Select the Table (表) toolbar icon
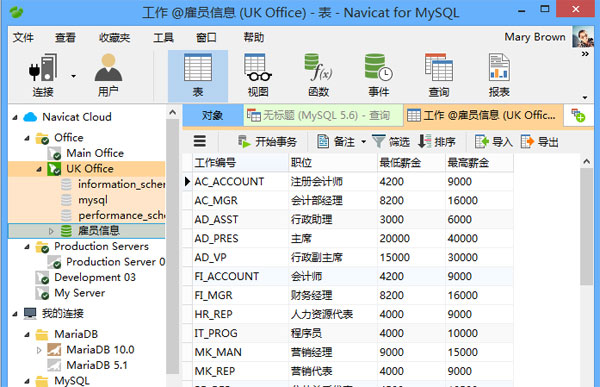 [x=198, y=75]
